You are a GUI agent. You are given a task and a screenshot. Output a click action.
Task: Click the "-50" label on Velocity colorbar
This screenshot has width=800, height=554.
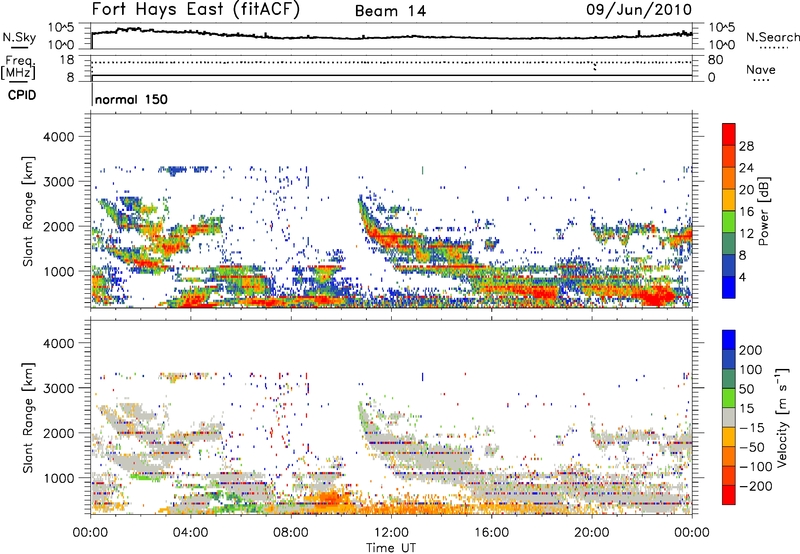point(752,447)
